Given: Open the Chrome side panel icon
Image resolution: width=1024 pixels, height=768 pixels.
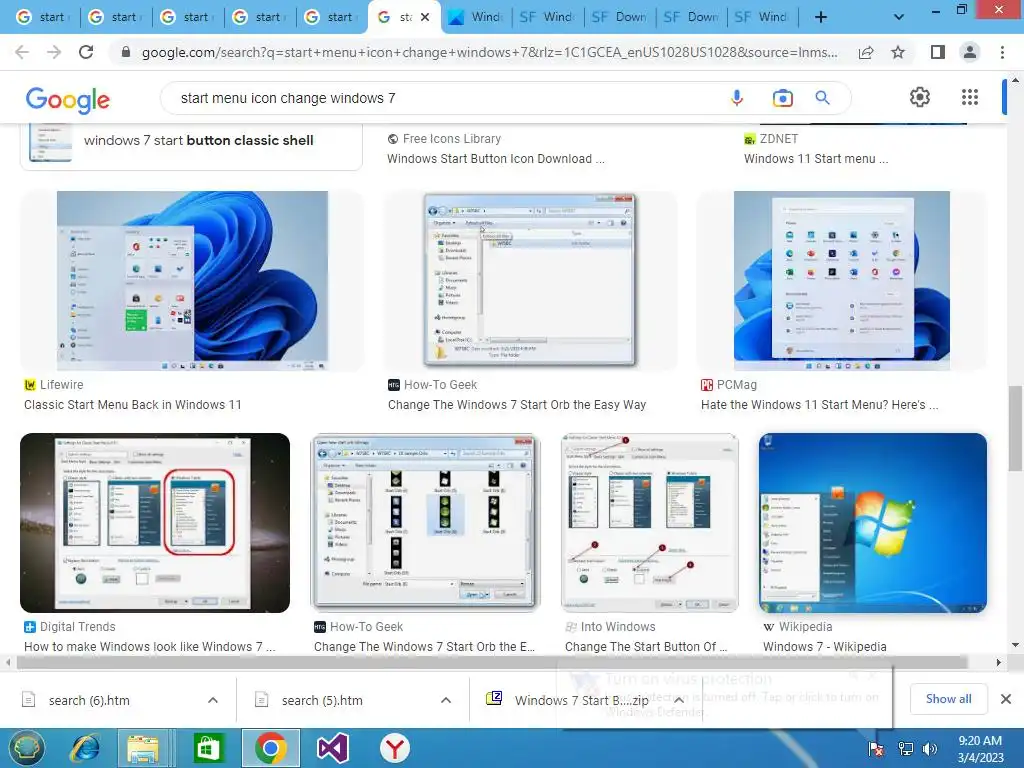Looking at the screenshot, I should click(938, 52).
